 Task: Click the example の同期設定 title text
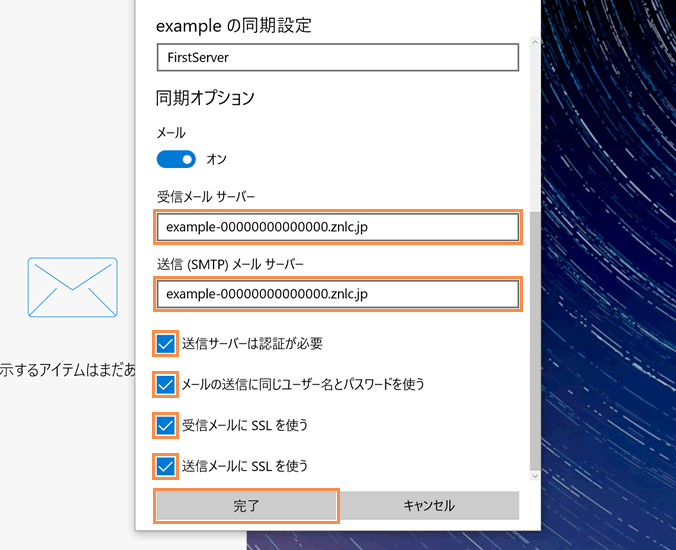coord(234,26)
